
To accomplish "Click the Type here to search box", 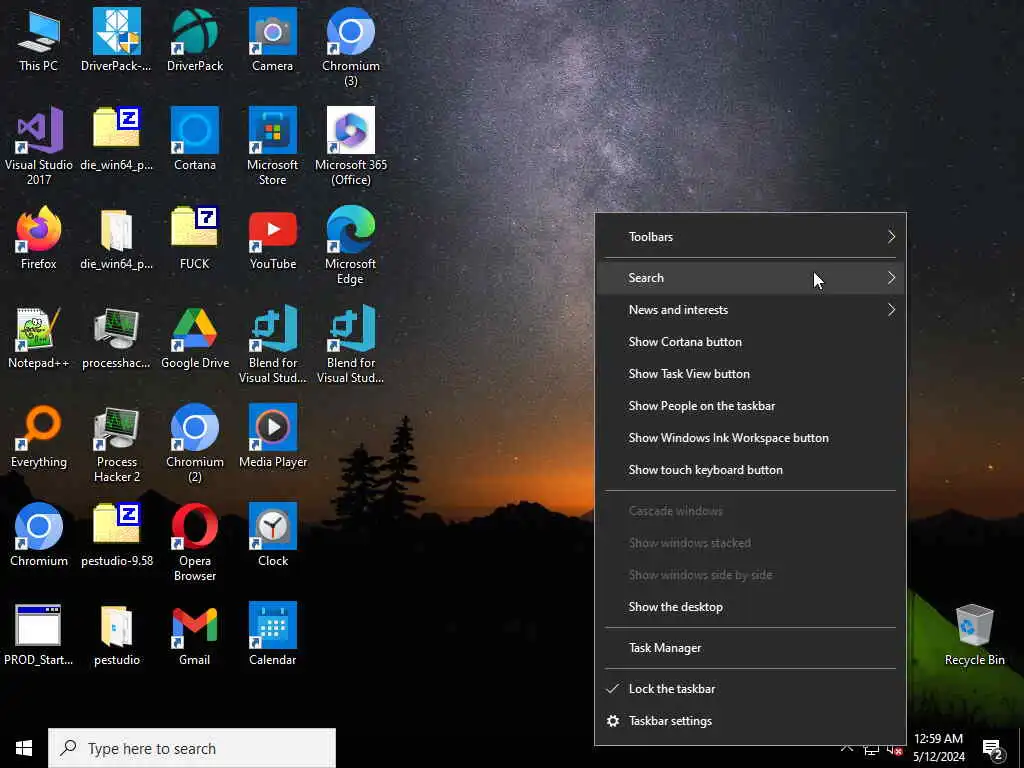I will coord(192,748).
